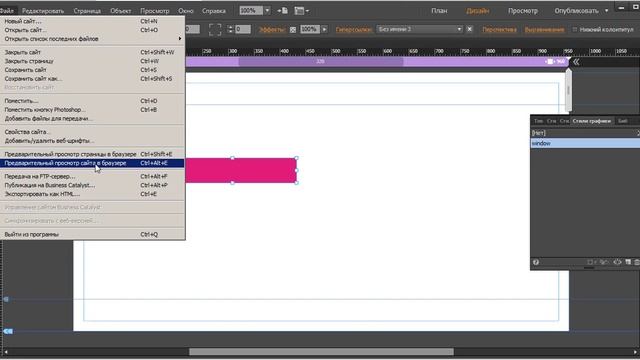640x360 pixels.
Task: Open the Редактировать menu
Action: 43,11
